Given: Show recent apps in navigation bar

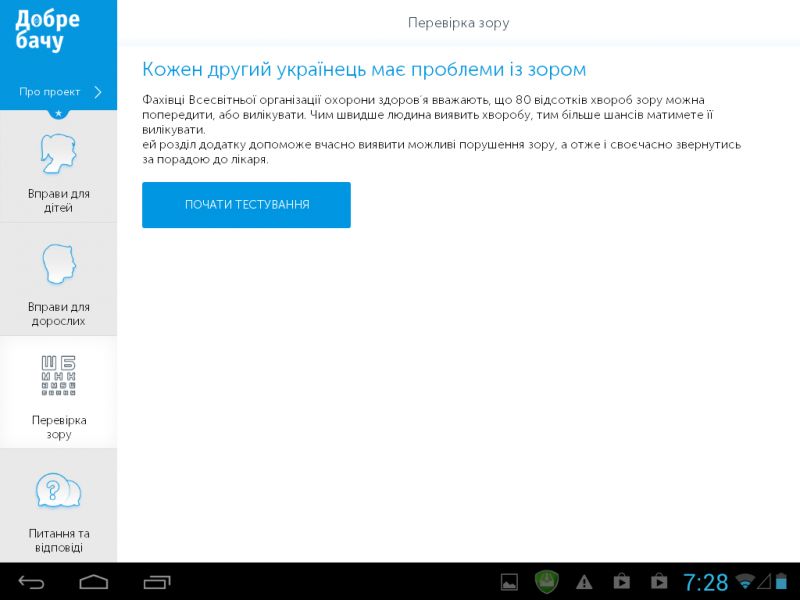Looking at the screenshot, I should [x=158, y=582].
